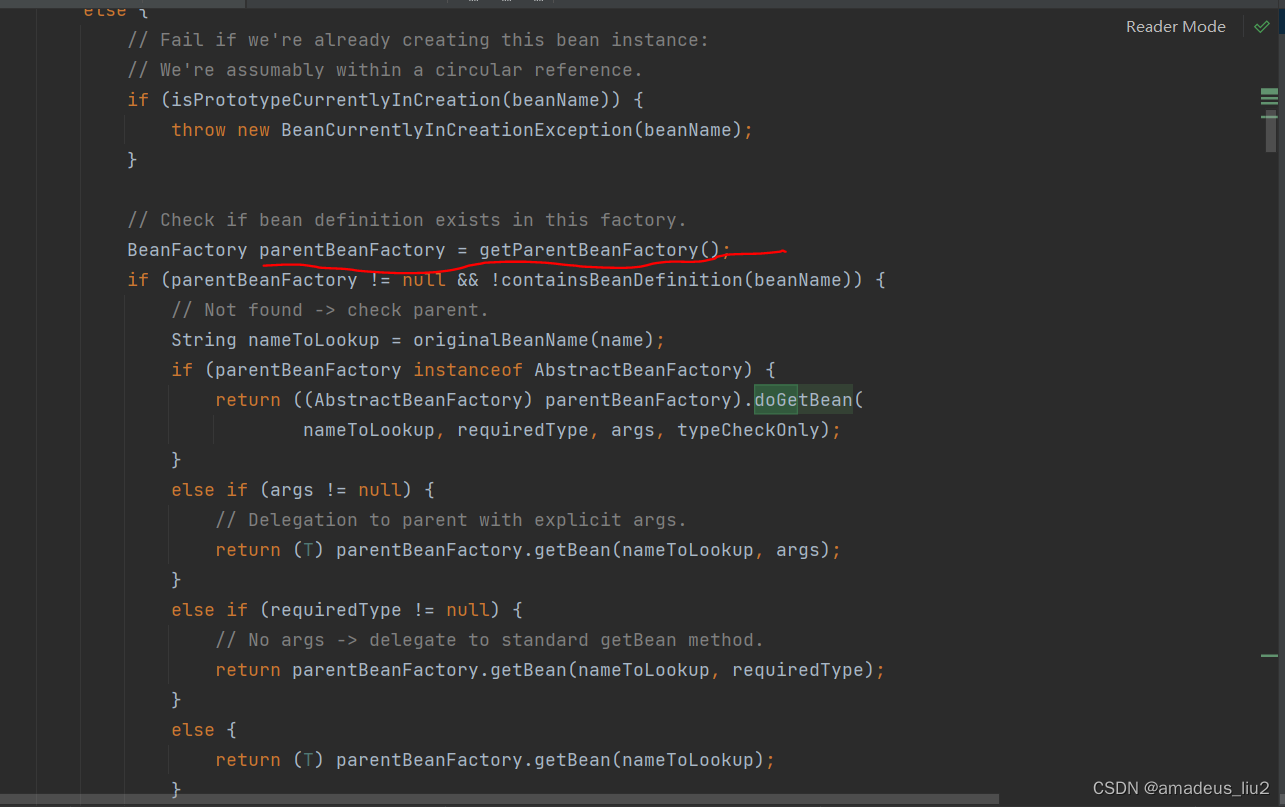Screen dimensions: 1285x807
Task: Click BeanCurrentlyInCreationException in the throw statement
Action: pos(458,130)
